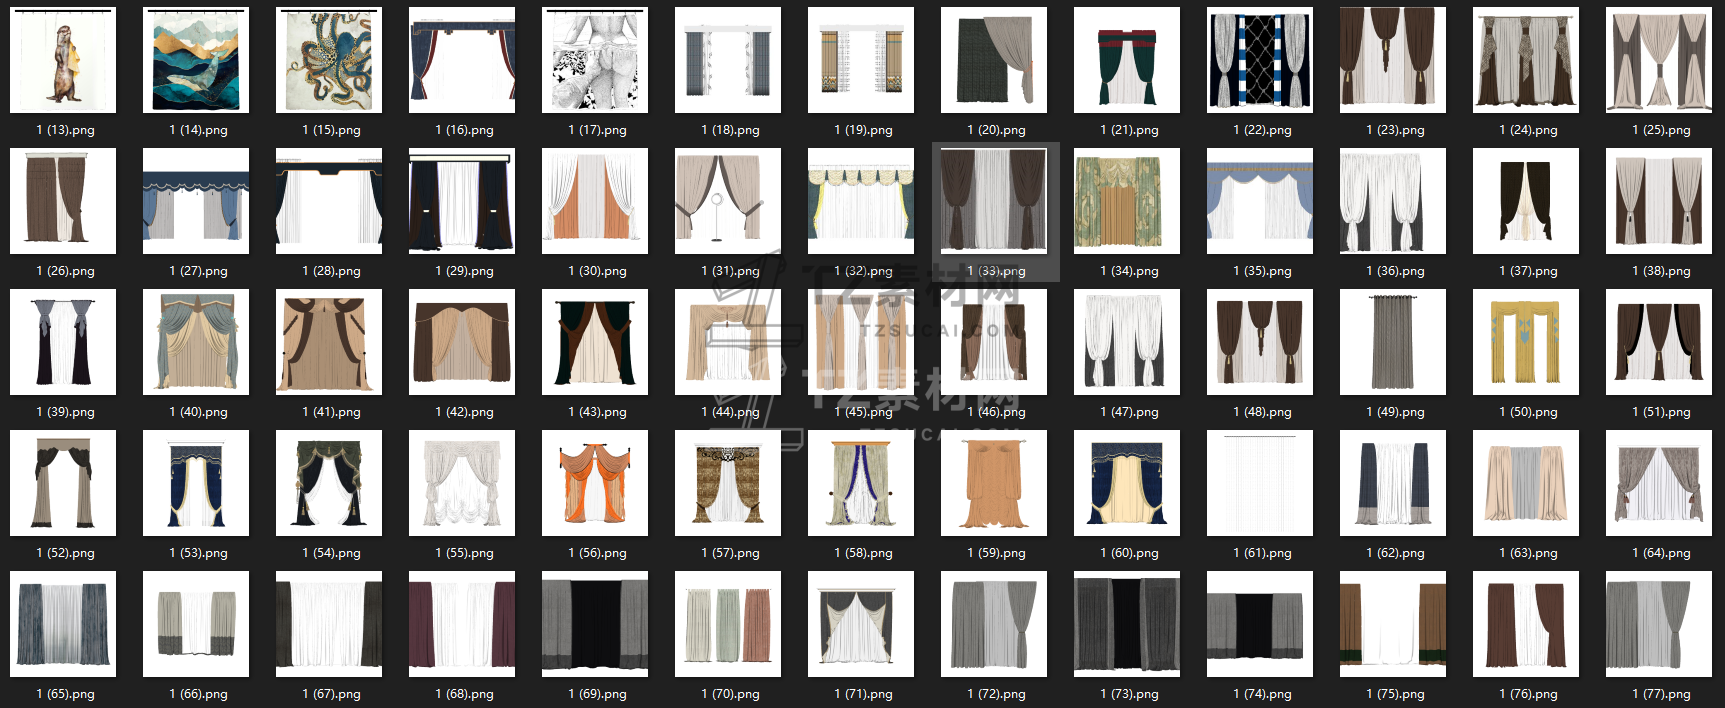Select brown curtain thumbnail 1 (76).png

tap(1526, 624)
